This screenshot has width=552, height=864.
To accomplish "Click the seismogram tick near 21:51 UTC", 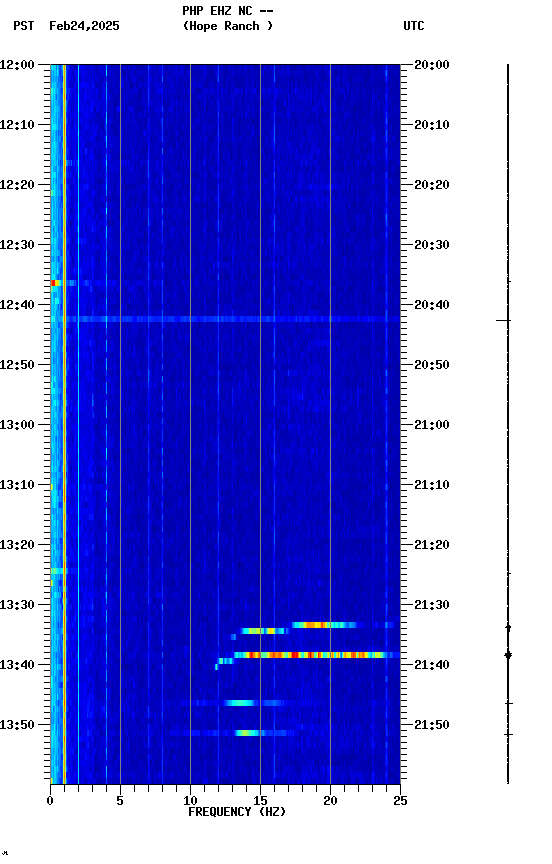I will pyautogui.click(x=508, y=735).
